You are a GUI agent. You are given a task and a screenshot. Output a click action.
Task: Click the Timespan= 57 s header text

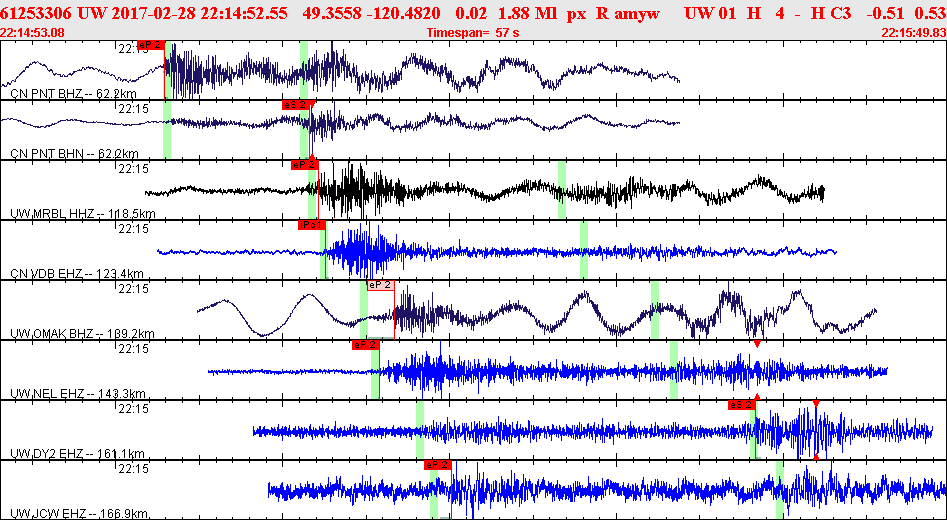(473, 33)
